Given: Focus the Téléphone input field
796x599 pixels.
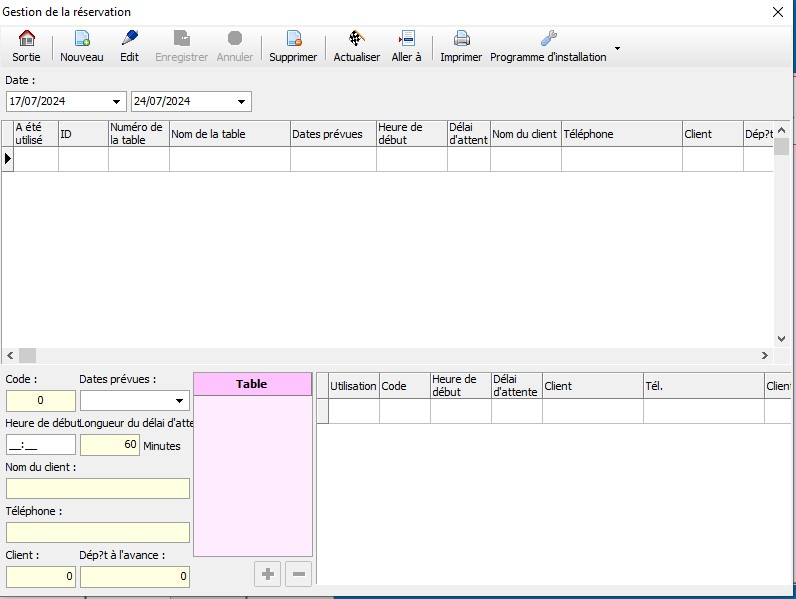Looking at the screenshot, I should pyautogui.click(x=97, y=532).
